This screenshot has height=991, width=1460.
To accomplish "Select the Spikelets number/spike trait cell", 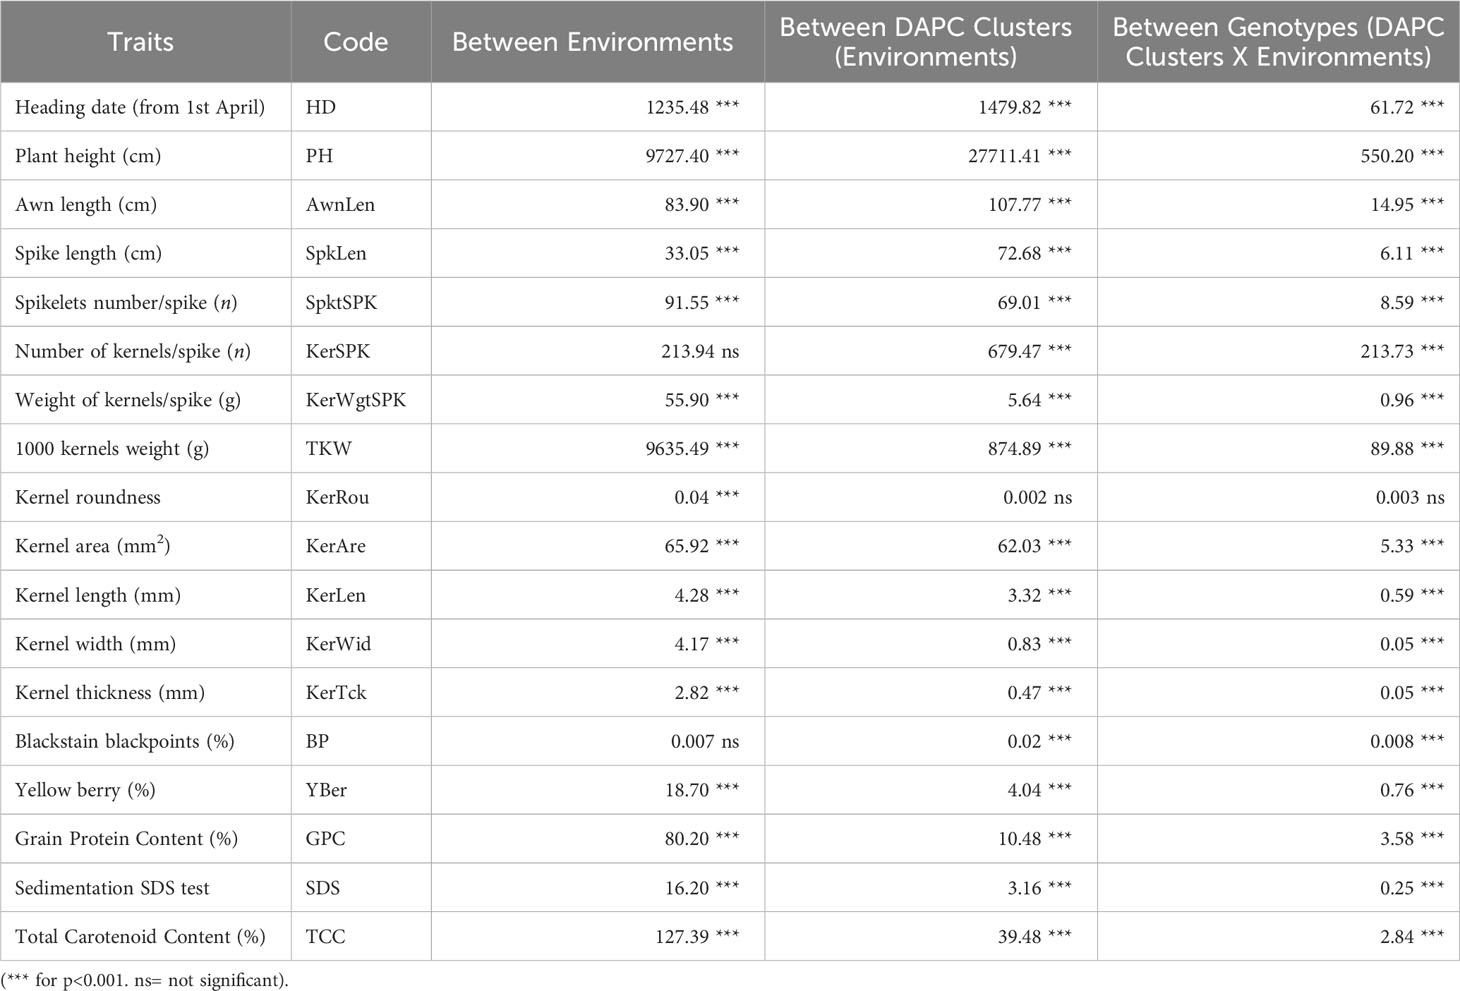I will [126, 303].
